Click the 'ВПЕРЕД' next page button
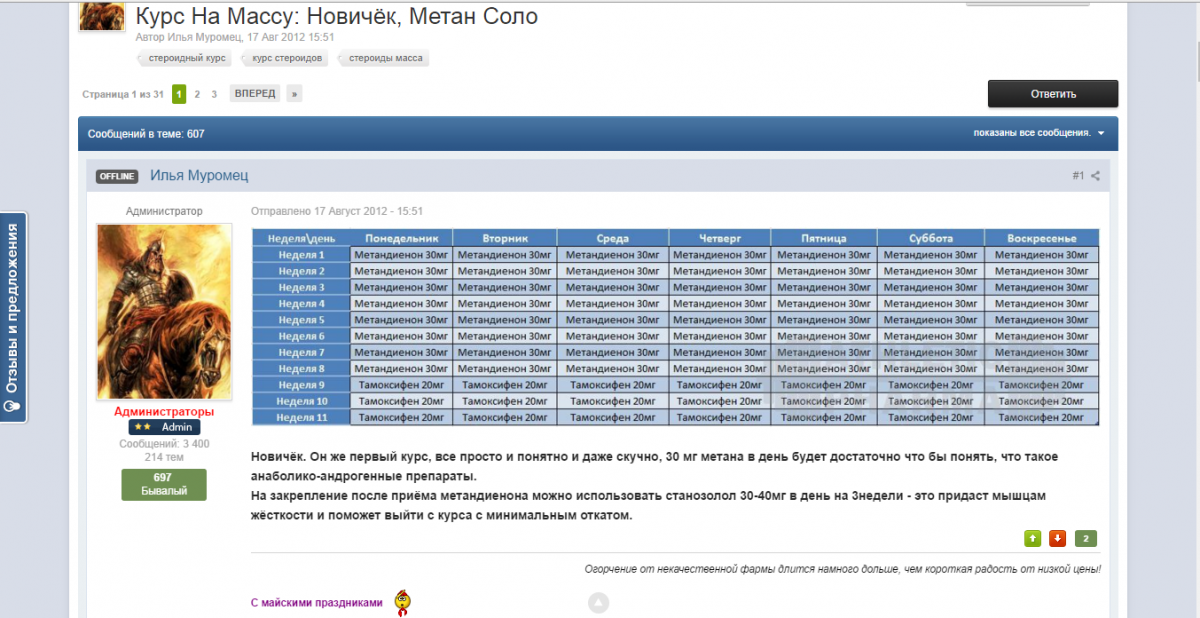1200x618 pixels. (x=255, y=94)
